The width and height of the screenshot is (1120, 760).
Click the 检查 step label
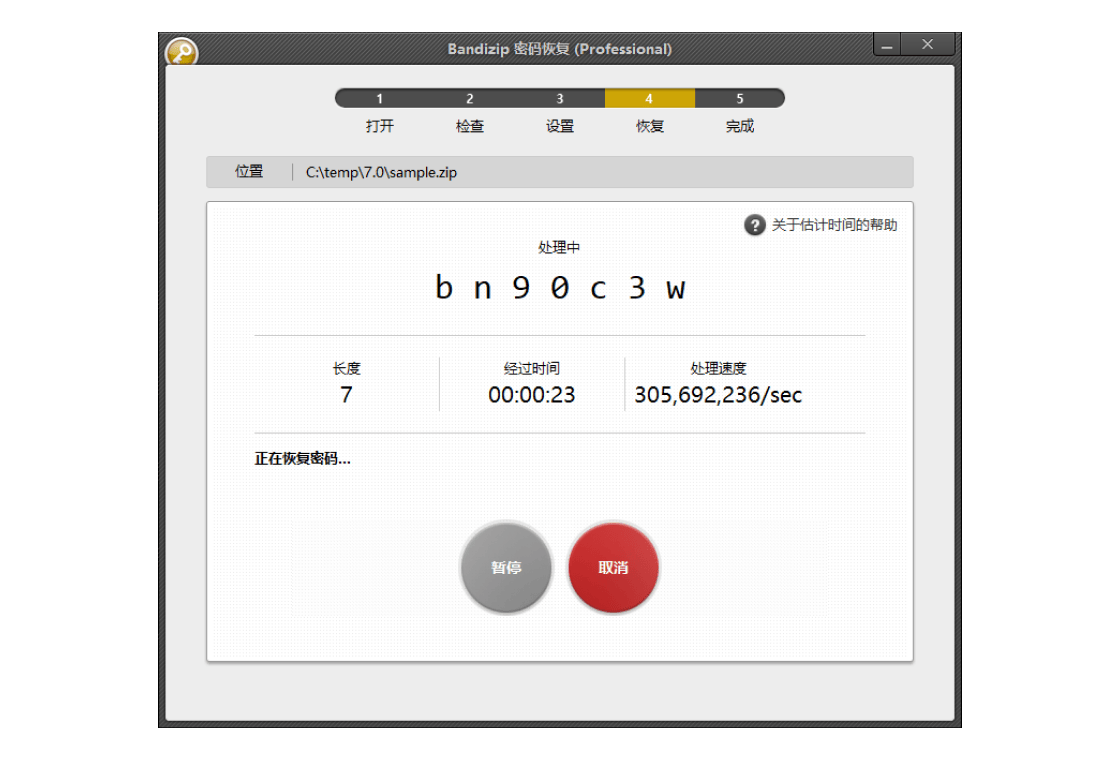[x=470, y=126]
